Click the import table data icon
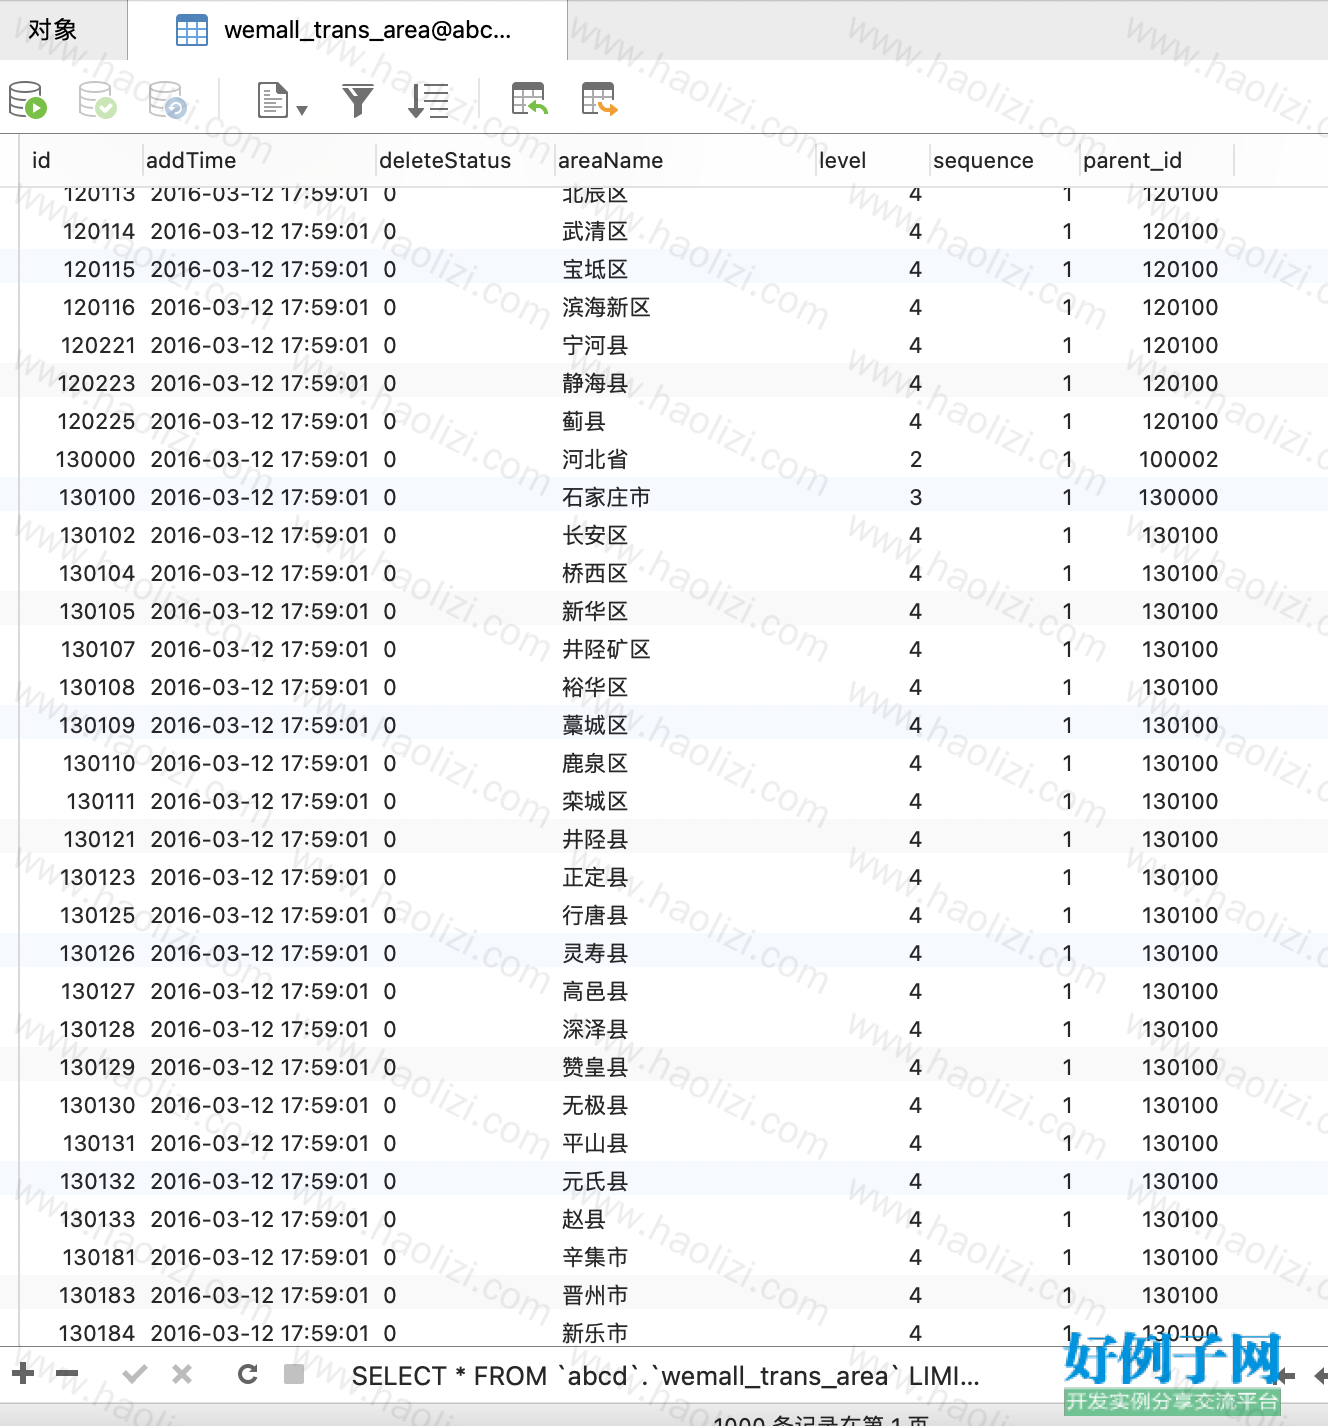Viewport: 1328px width, 1426px height. pyautogui.click(x=529, y=99)
